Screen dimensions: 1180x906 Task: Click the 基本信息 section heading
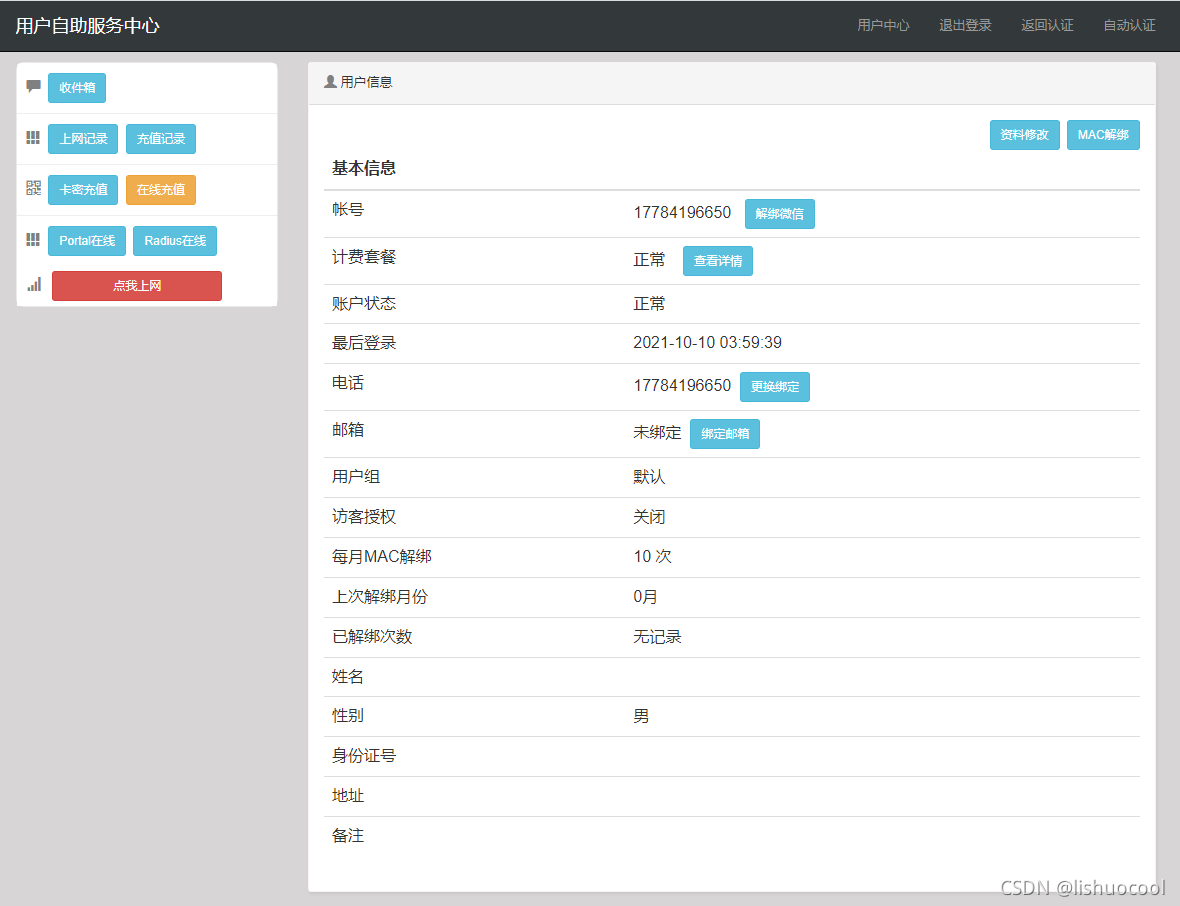(364, 169)
